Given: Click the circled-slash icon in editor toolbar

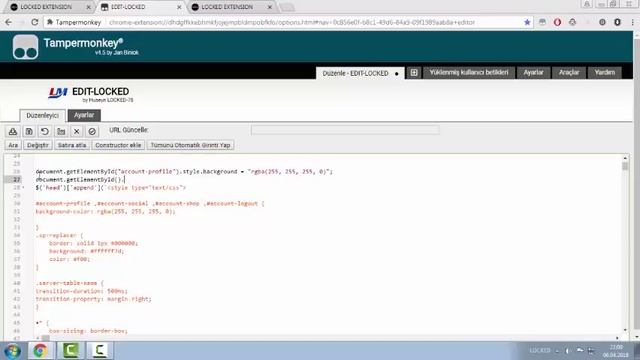Looking at the screenshot, I should pos(92,131).
